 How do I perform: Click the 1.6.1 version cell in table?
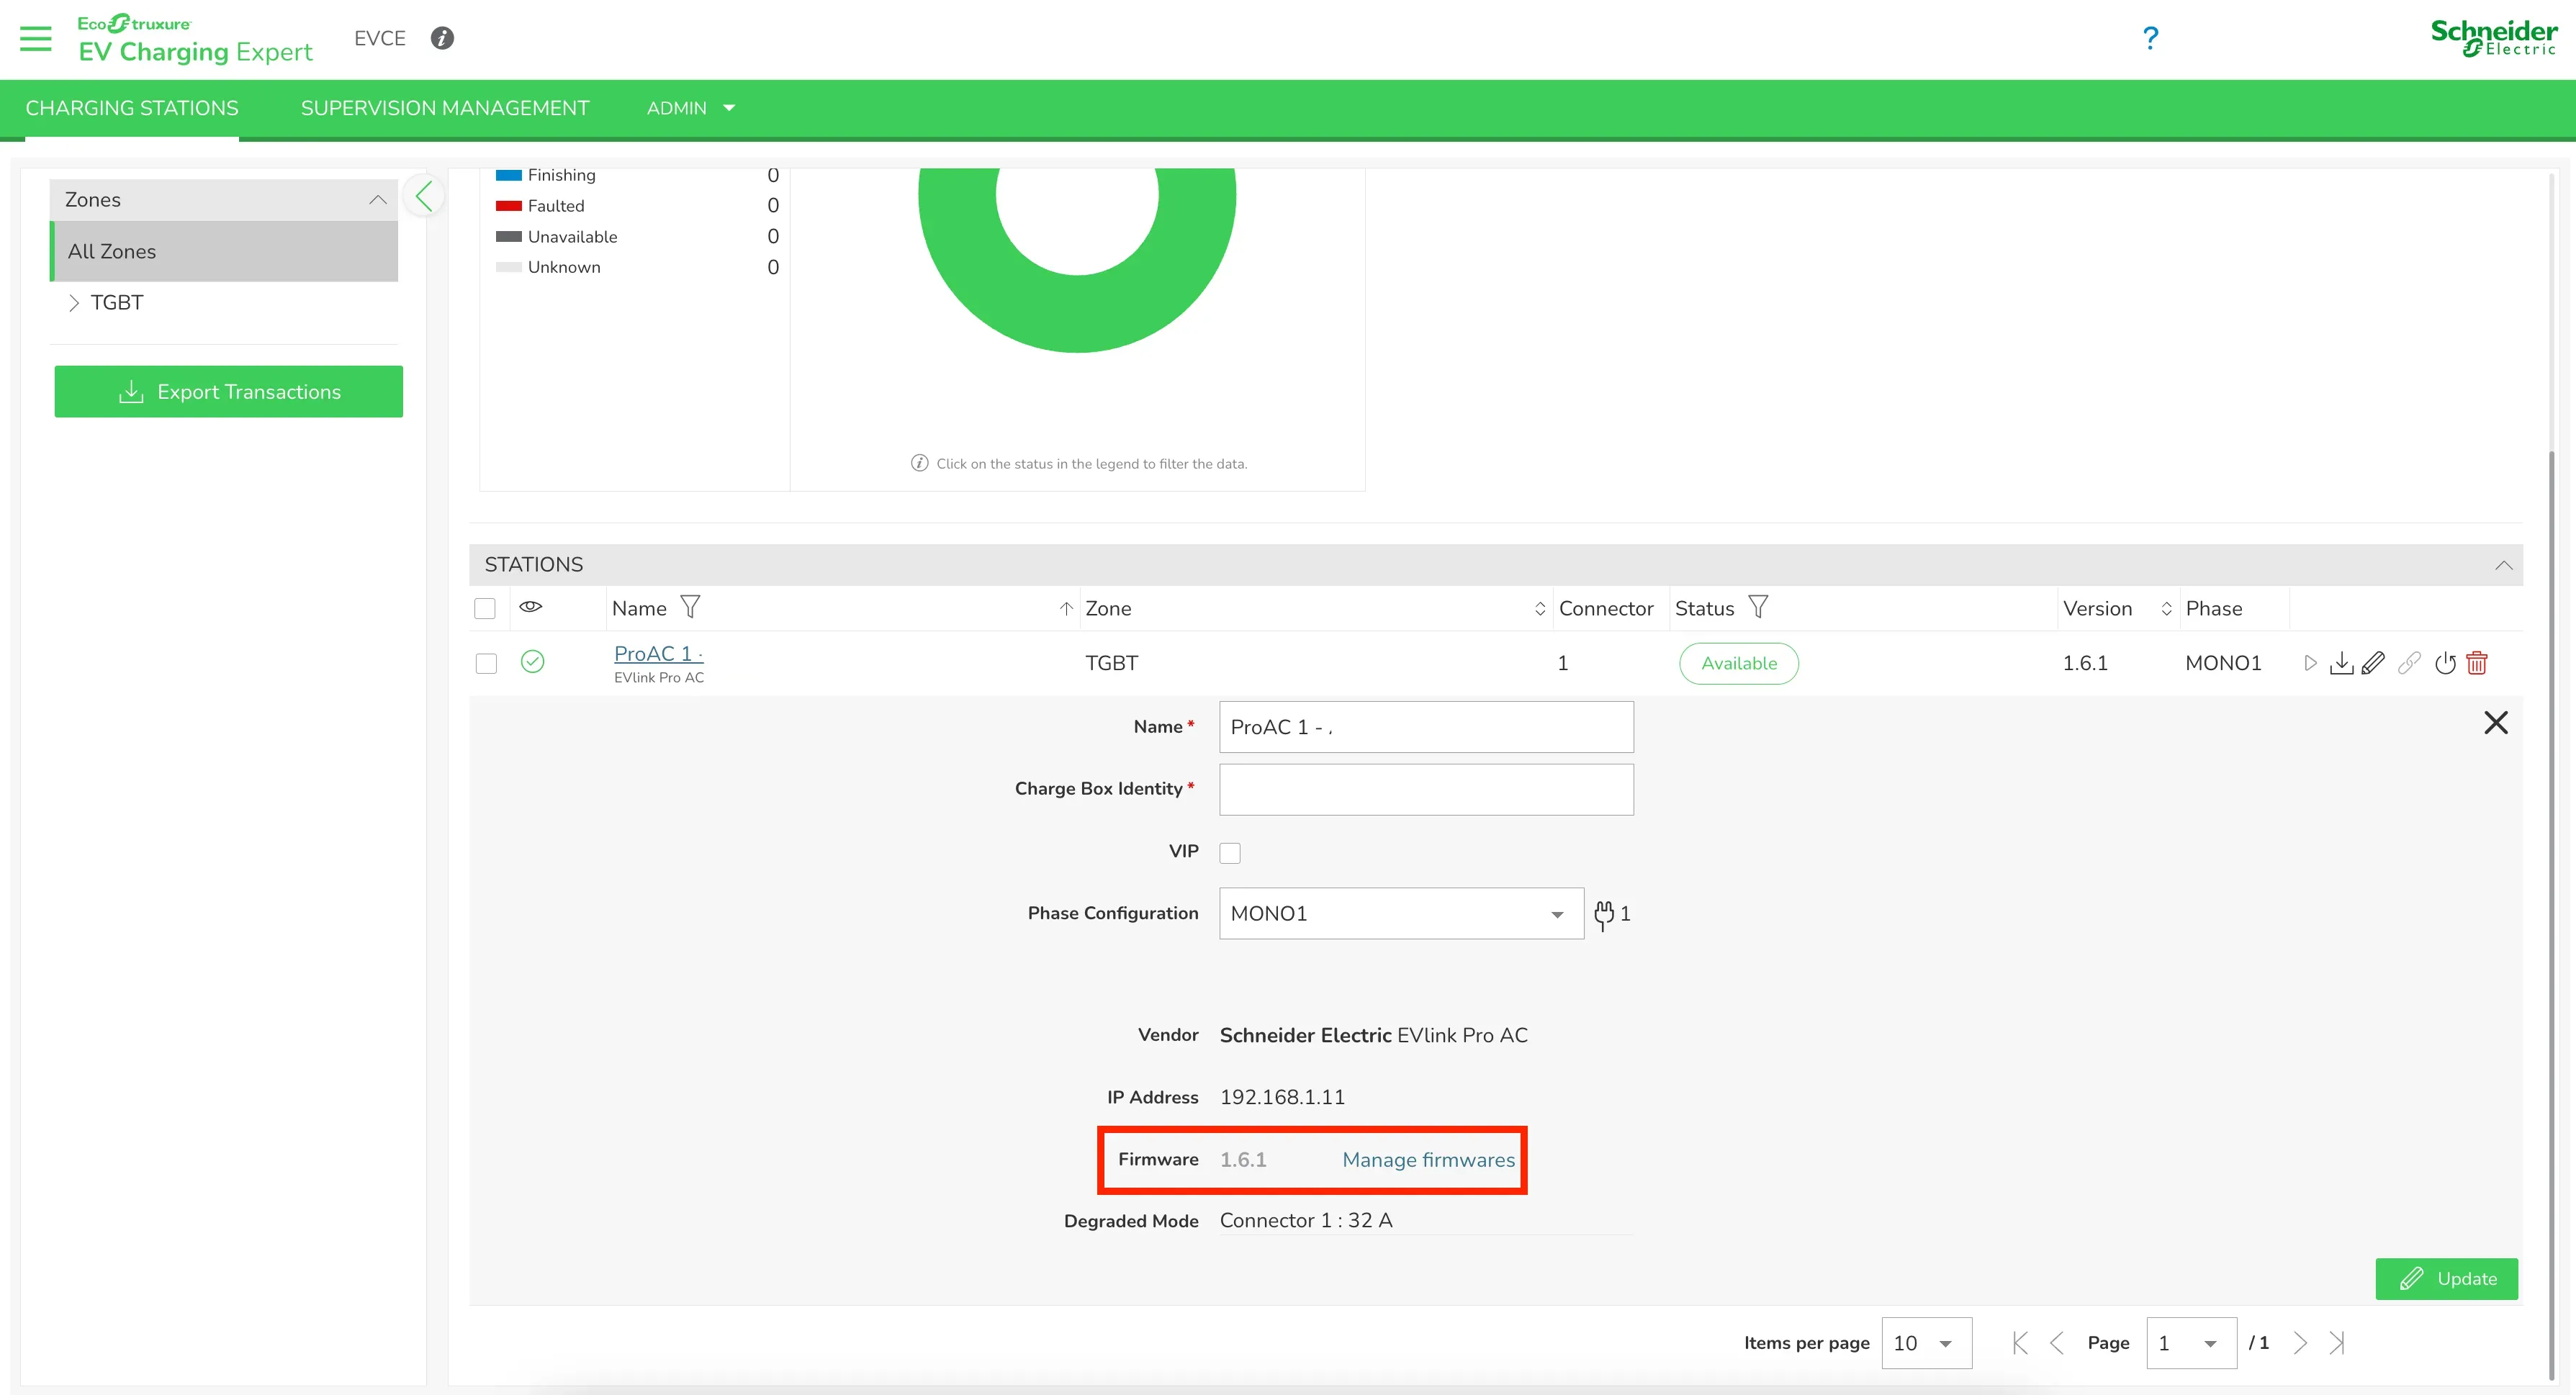(2085, 663)
